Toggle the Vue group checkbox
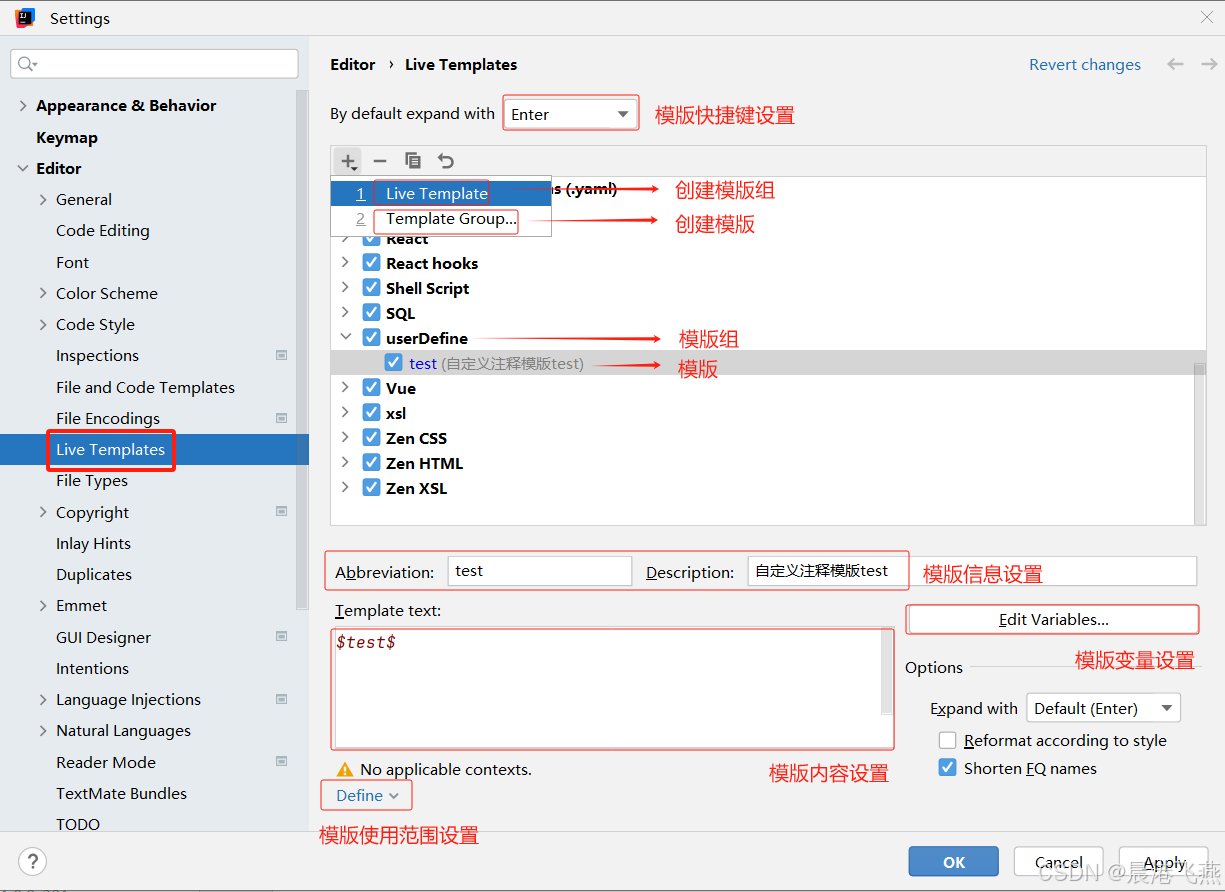Viewport: 1225px width, 892px height. 371,388
